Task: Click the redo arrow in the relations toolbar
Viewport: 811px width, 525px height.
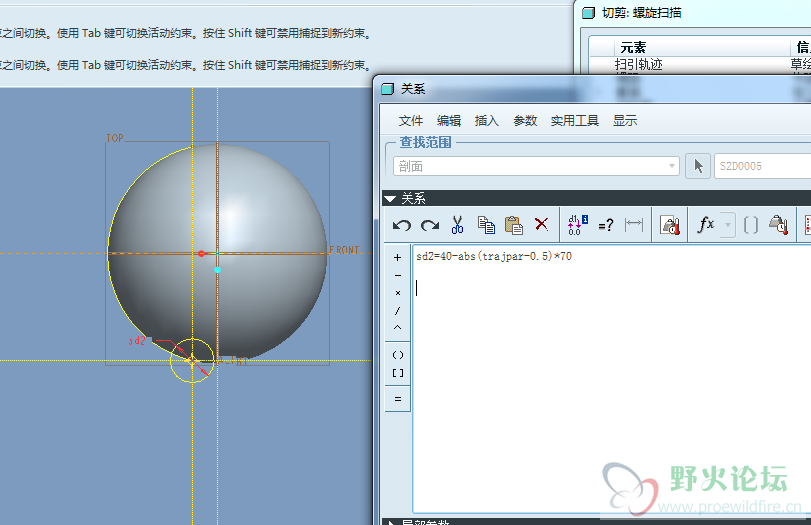Action: 430,225
